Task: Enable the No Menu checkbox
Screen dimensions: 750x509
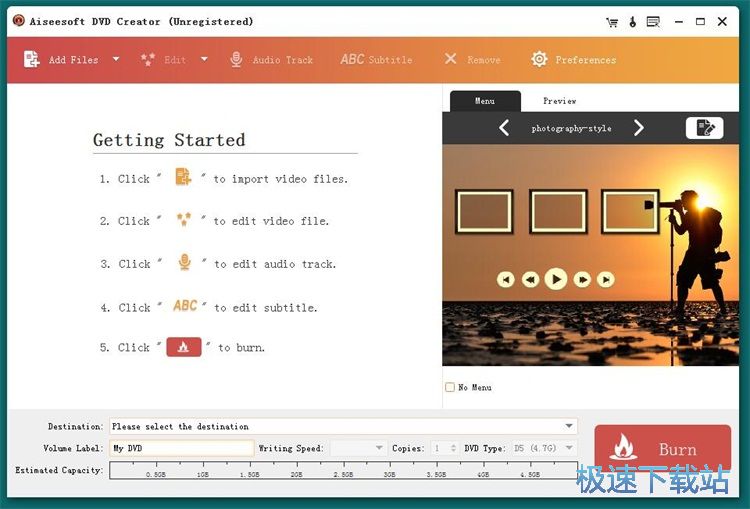Action: point(450,387)
